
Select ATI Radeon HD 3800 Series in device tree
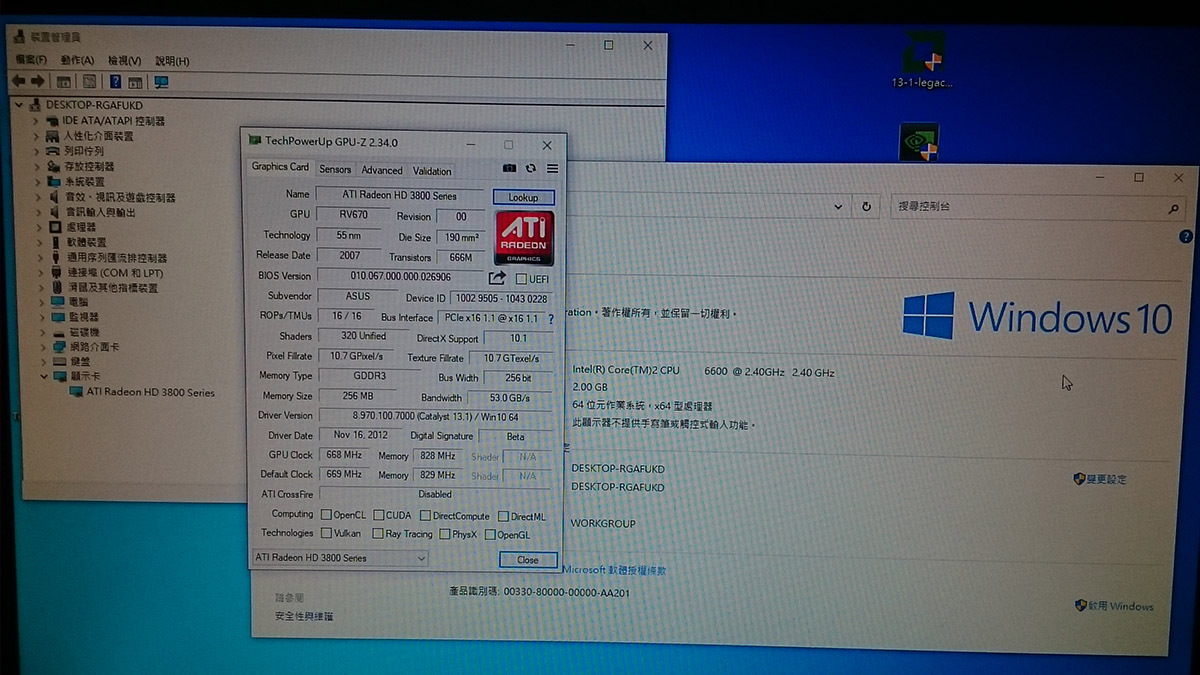point(150,392)
